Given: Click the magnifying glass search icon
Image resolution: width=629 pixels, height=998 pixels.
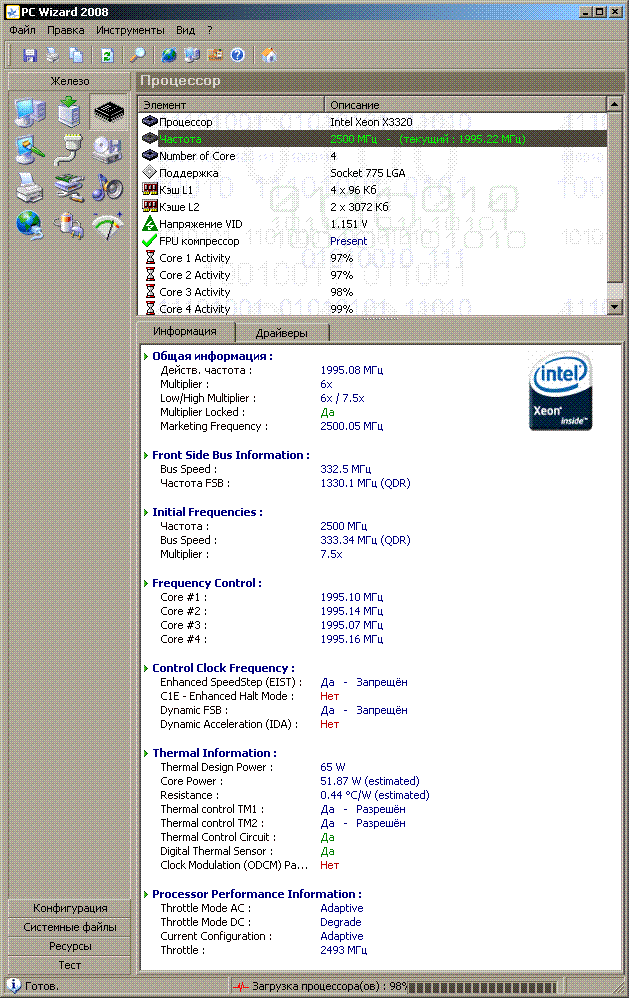Looking at the screenshot, I should coord(139,55).
